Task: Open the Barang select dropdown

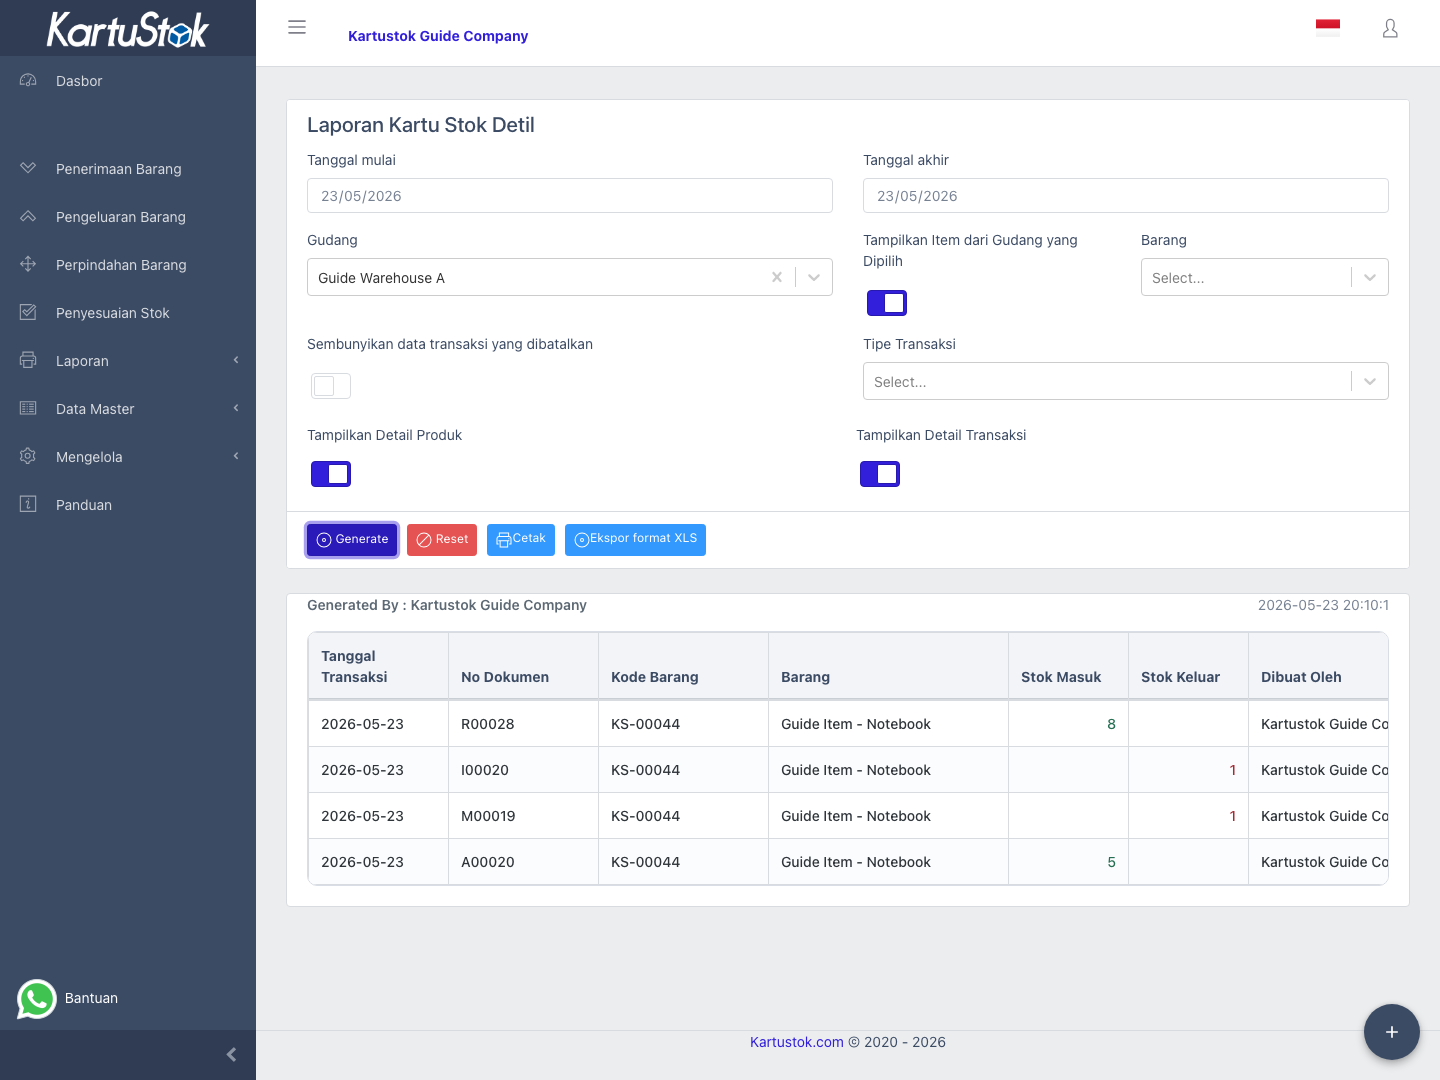Action: pyautogui.click(x=1265, y=277)
